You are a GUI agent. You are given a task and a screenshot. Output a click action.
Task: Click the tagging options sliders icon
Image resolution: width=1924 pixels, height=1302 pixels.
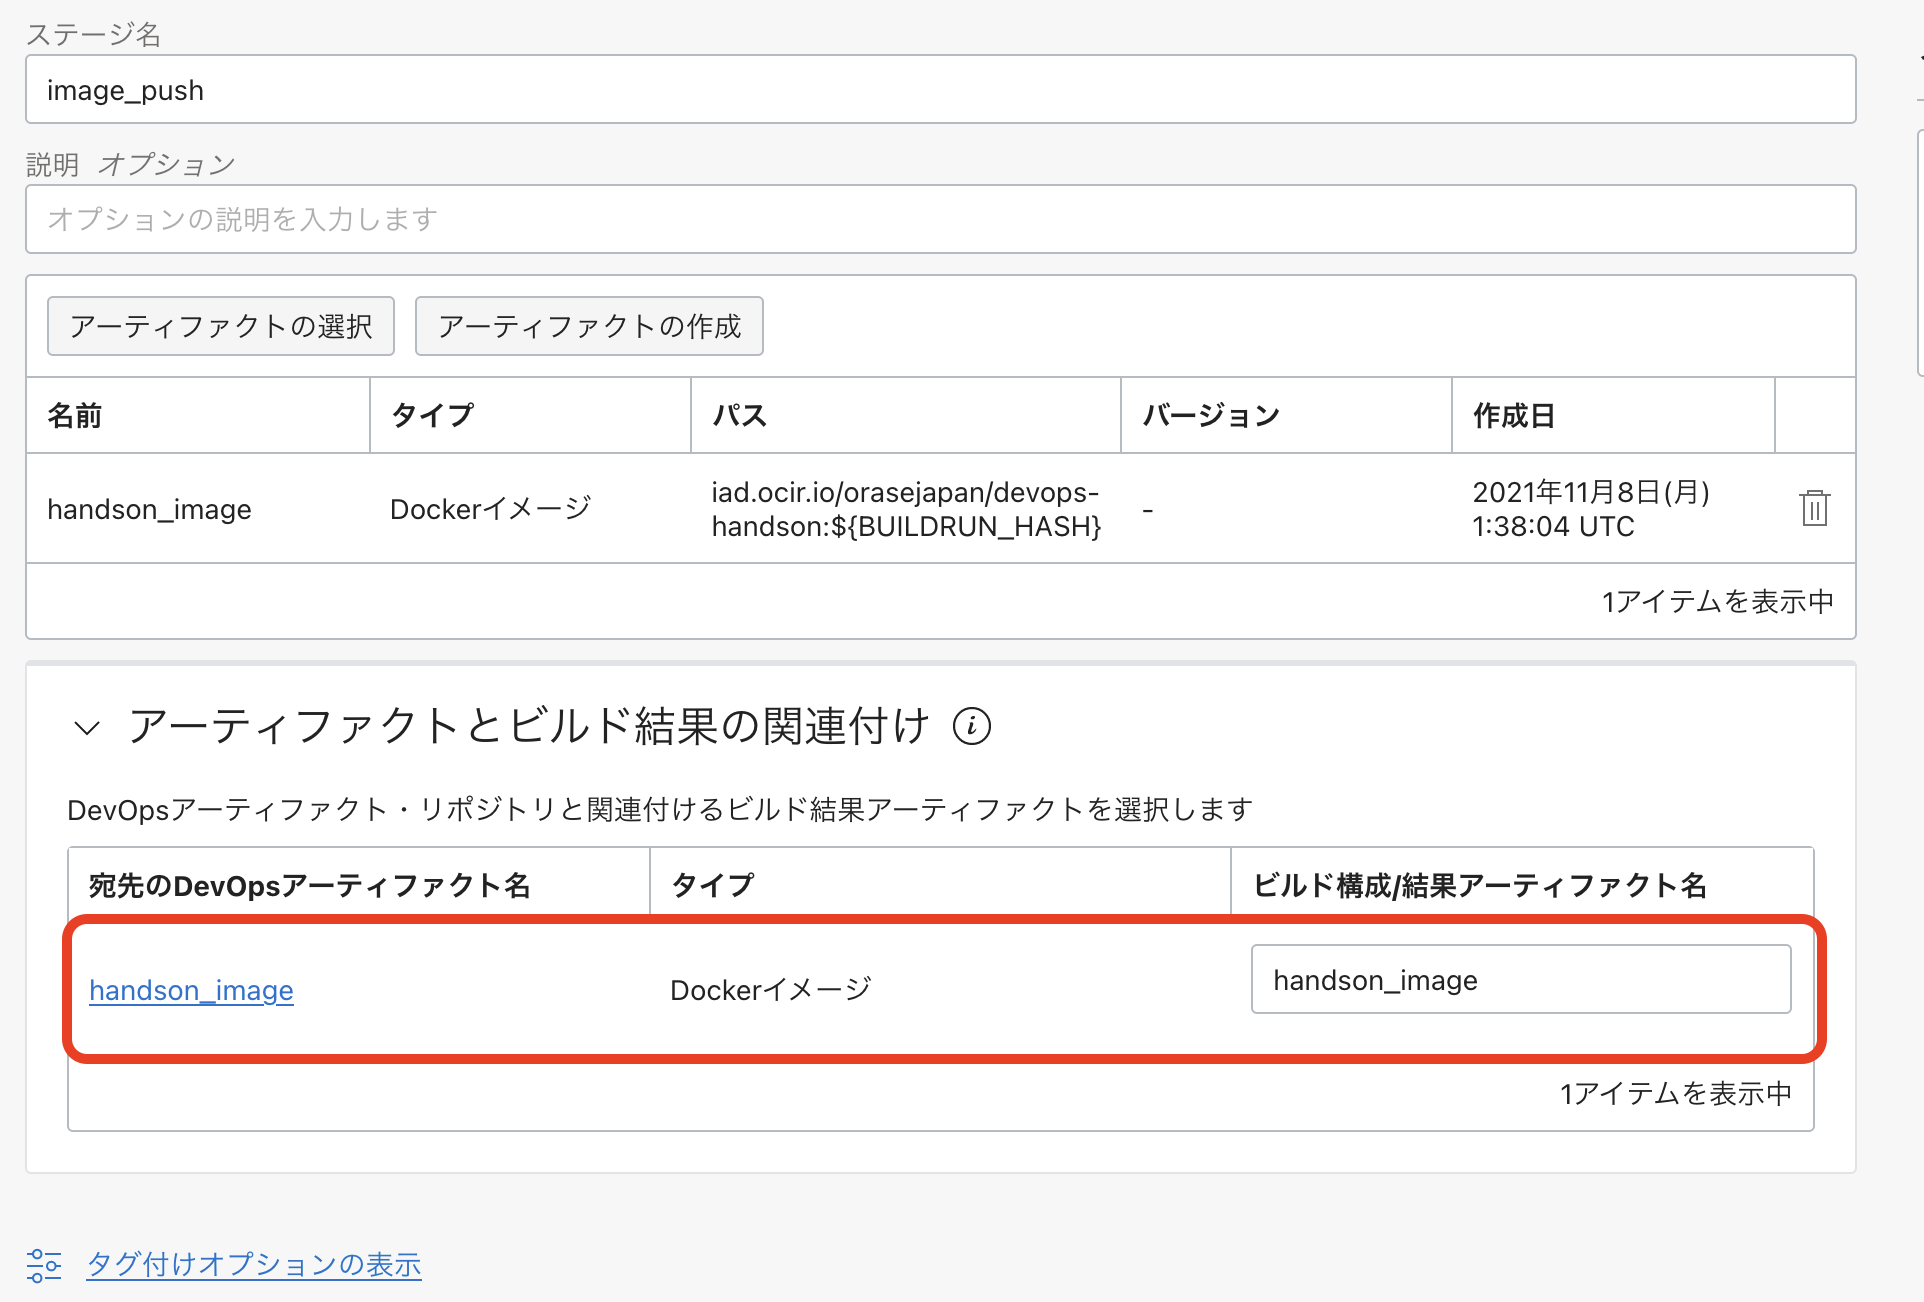coord(44,1265)
